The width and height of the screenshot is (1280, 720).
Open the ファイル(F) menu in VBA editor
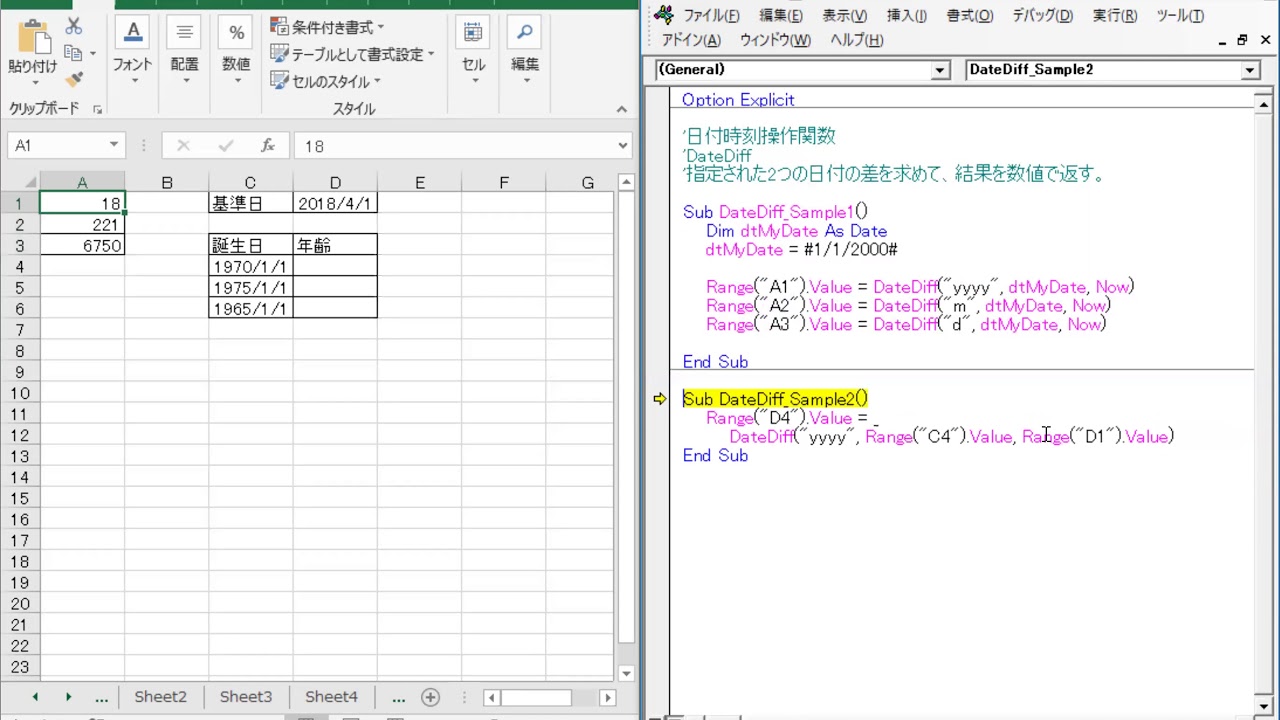(711, 16)
